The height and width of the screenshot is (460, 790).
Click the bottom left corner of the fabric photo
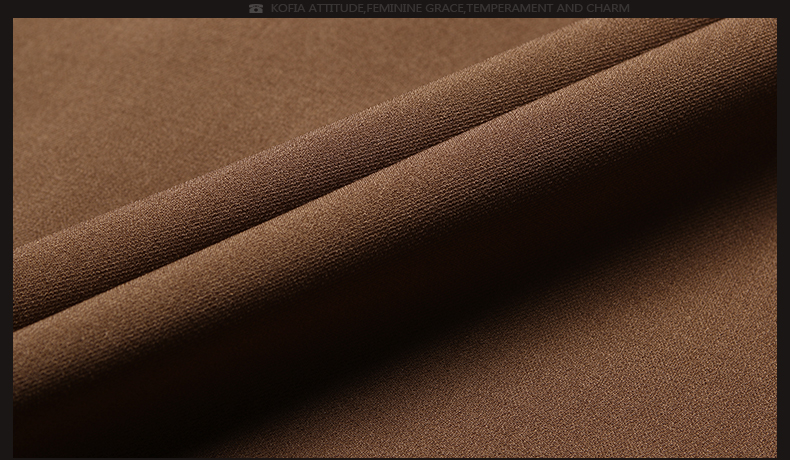[x=19, y=450]
